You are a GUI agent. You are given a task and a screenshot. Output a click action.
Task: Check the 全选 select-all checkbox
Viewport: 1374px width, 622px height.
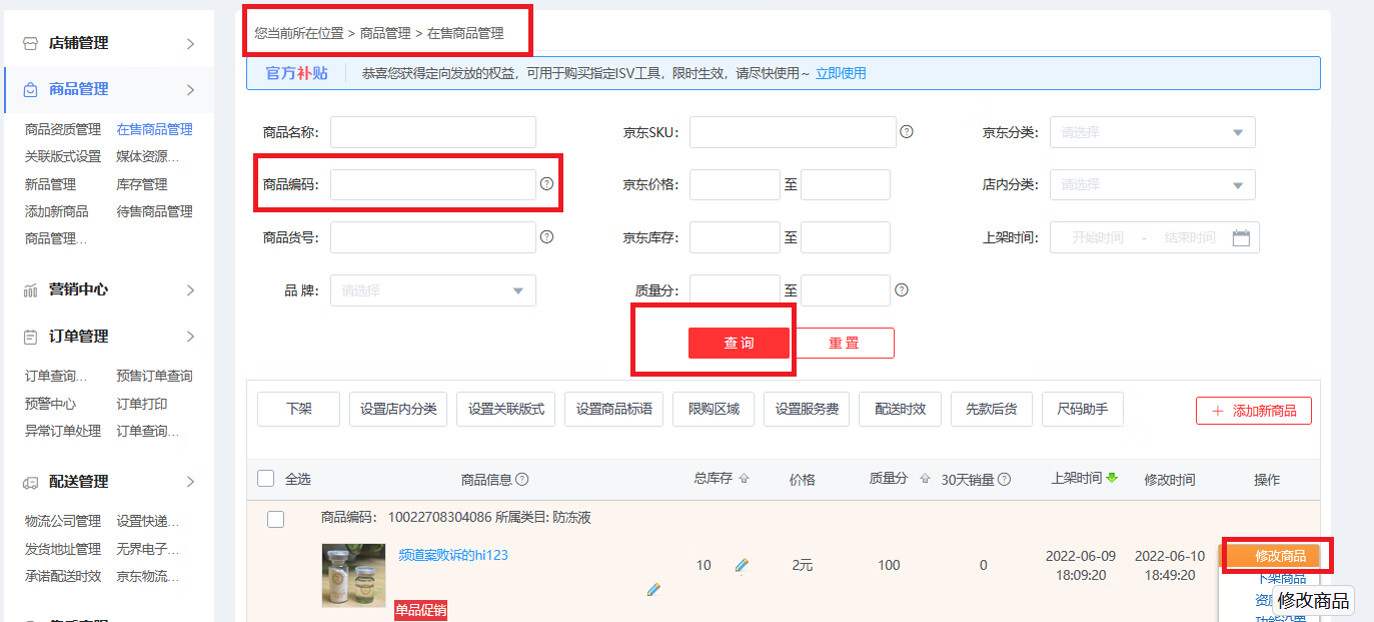tap(265, 478)
